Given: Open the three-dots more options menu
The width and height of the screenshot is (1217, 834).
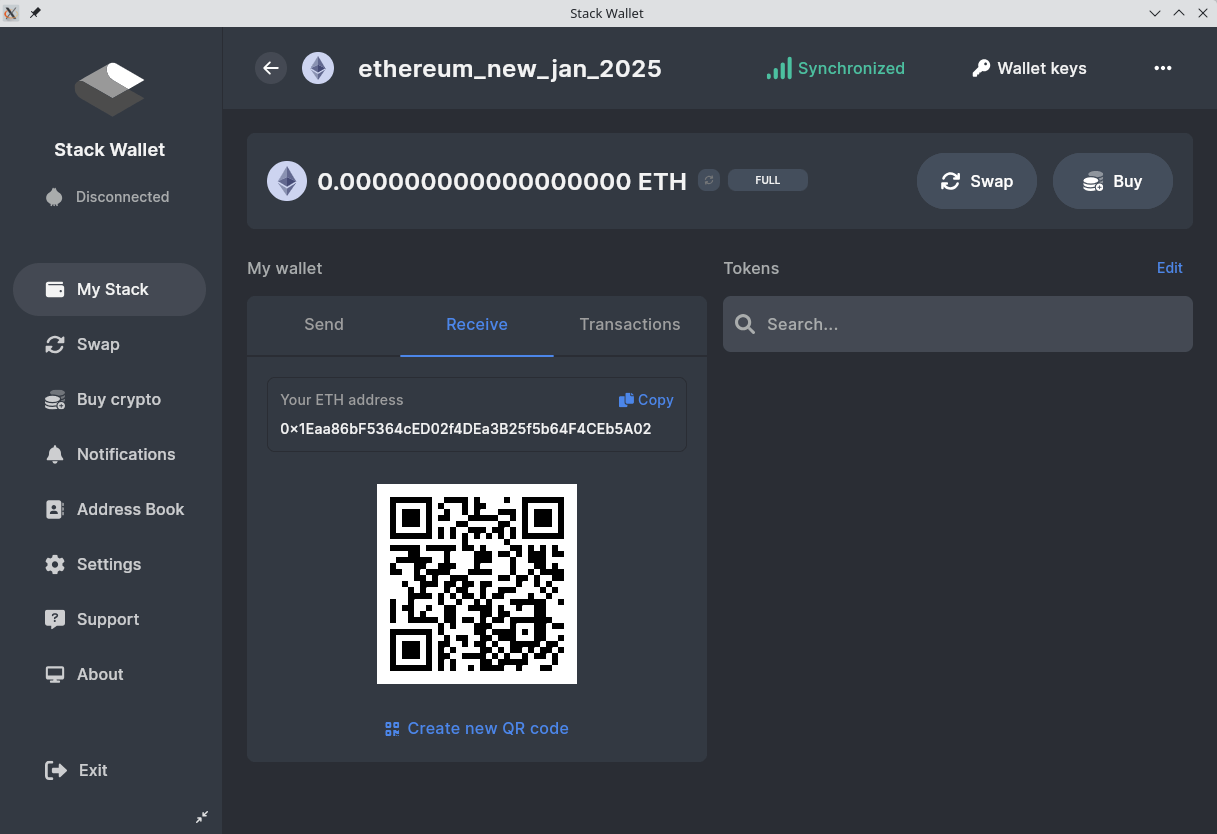Looking at the screenshot, I should click(x=1162, y=68).
